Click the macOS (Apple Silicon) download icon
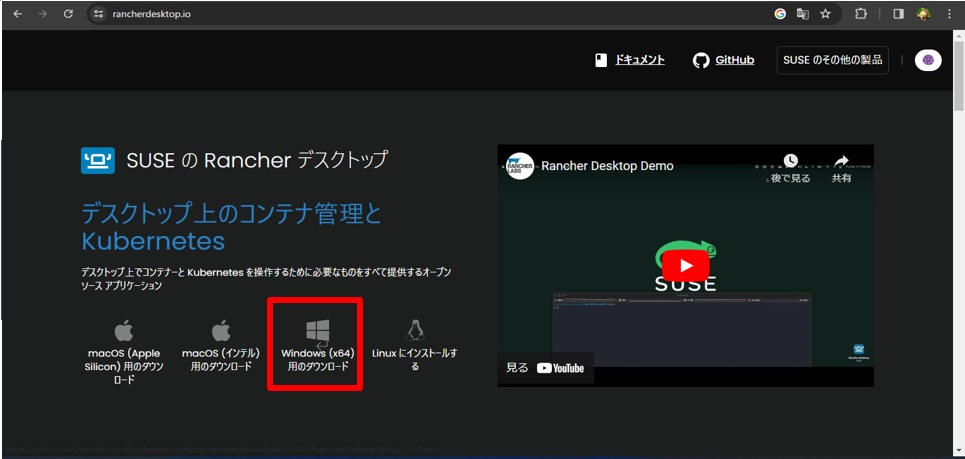The width and height of the screenshot is (965, 459). coord(124,331)
